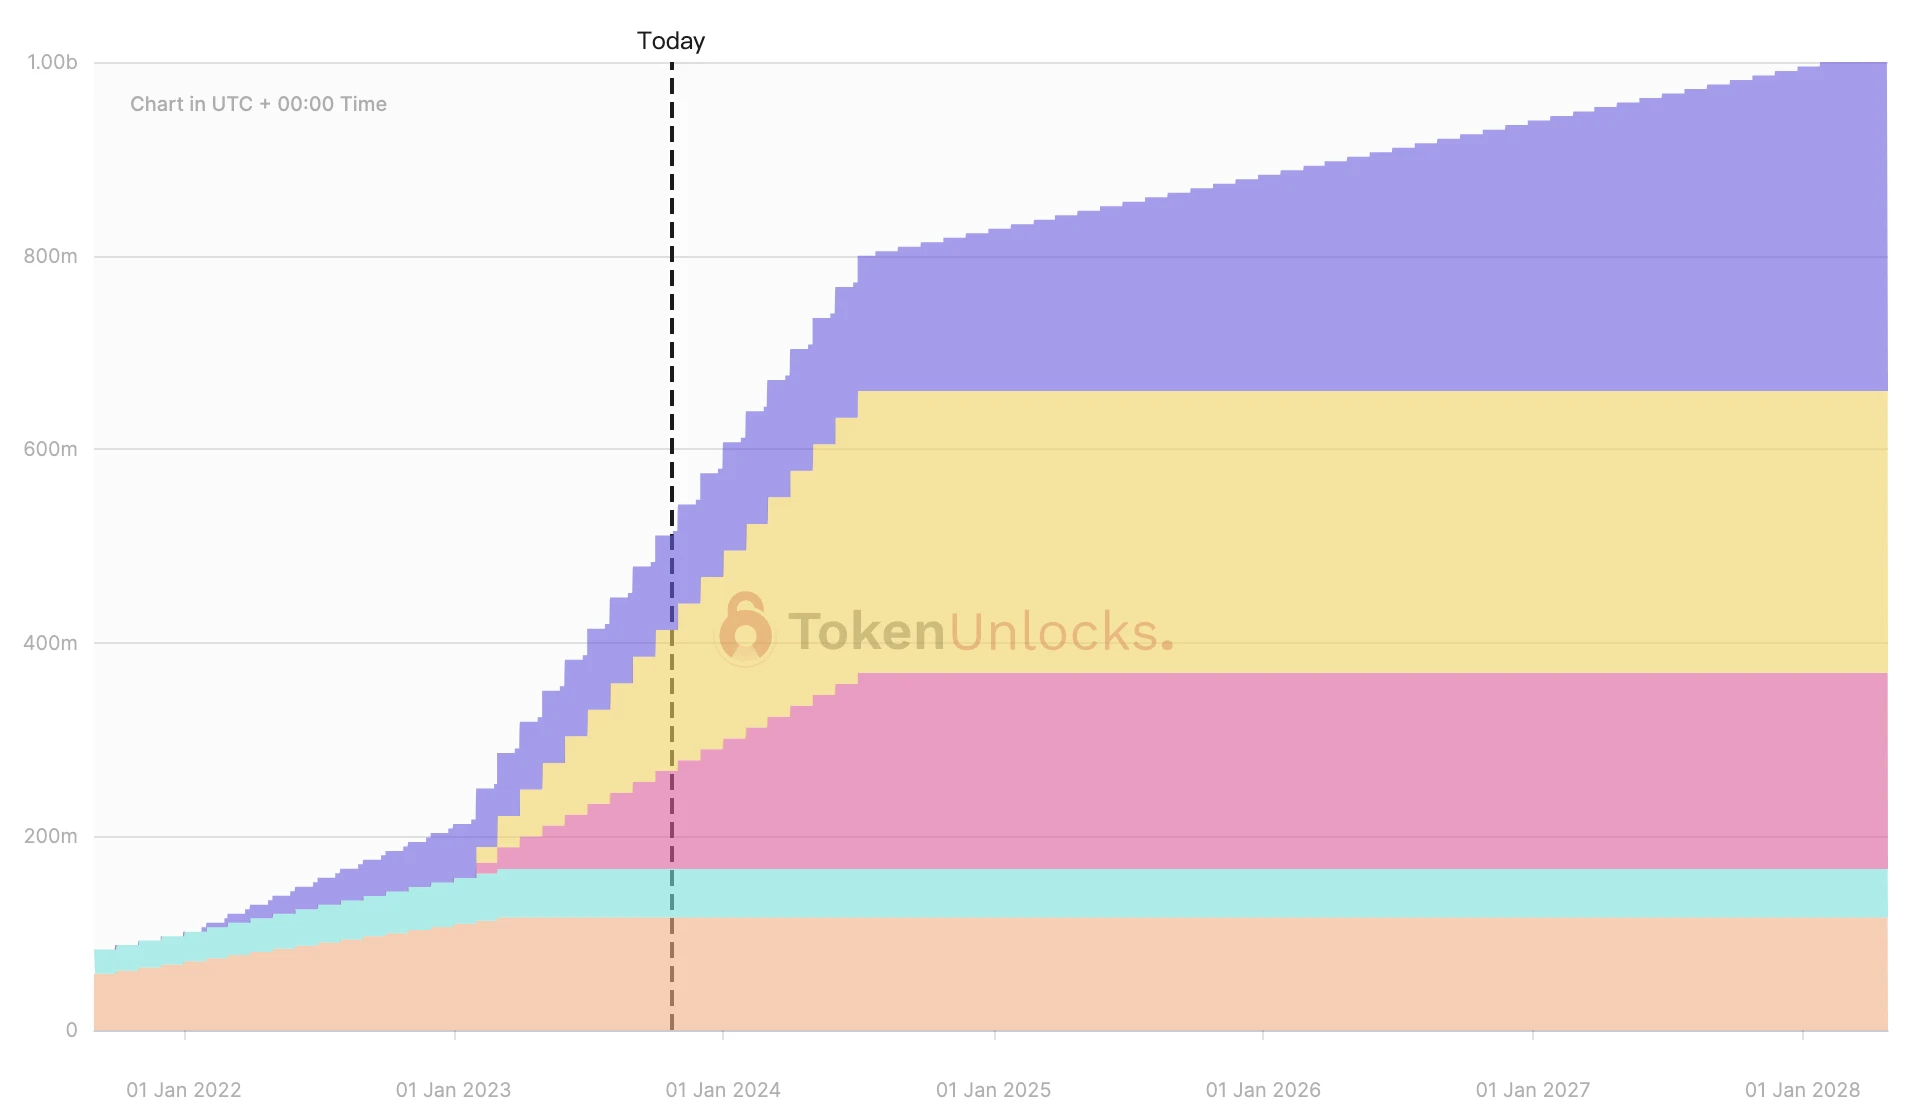Click the 01 Jan 2024 axis label

723,1090
